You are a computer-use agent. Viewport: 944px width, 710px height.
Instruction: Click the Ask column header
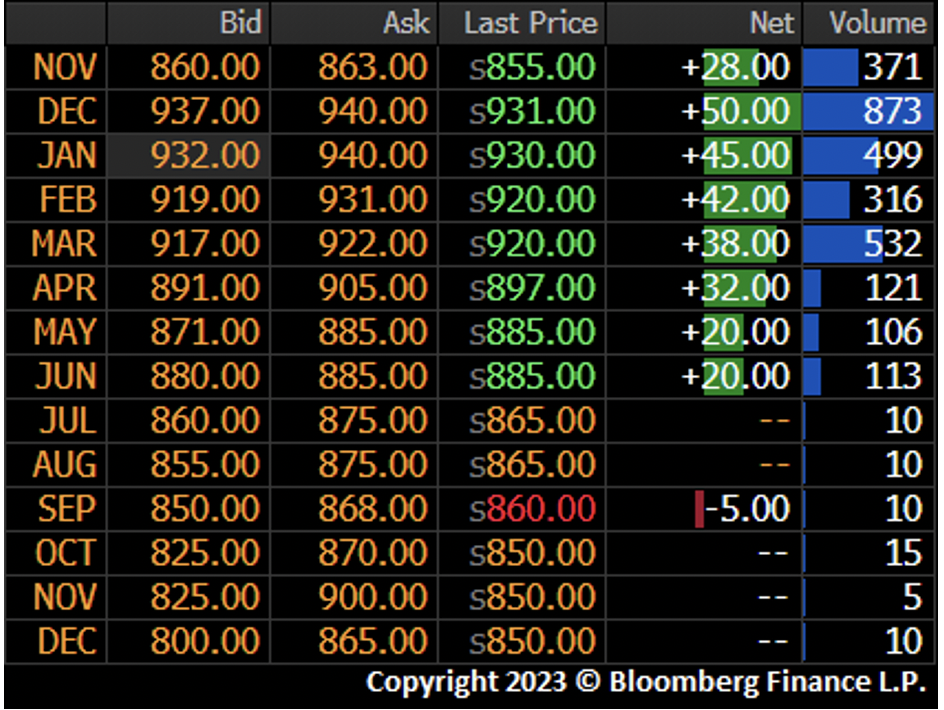[x=406, y=23]
